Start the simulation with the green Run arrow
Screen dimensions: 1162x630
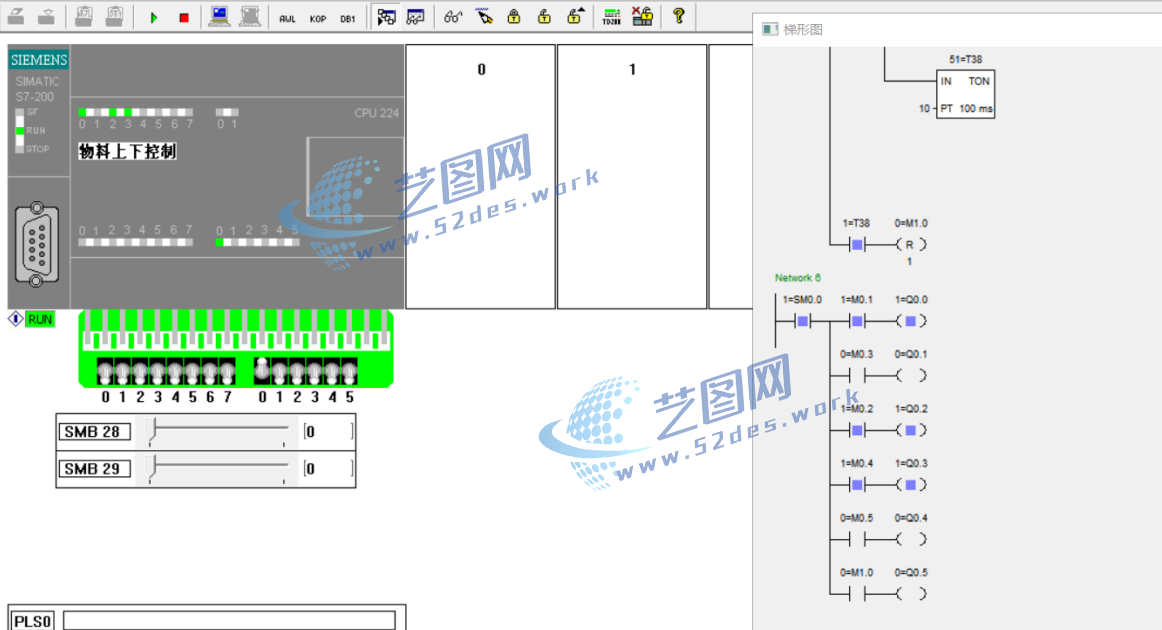point(154,18)
